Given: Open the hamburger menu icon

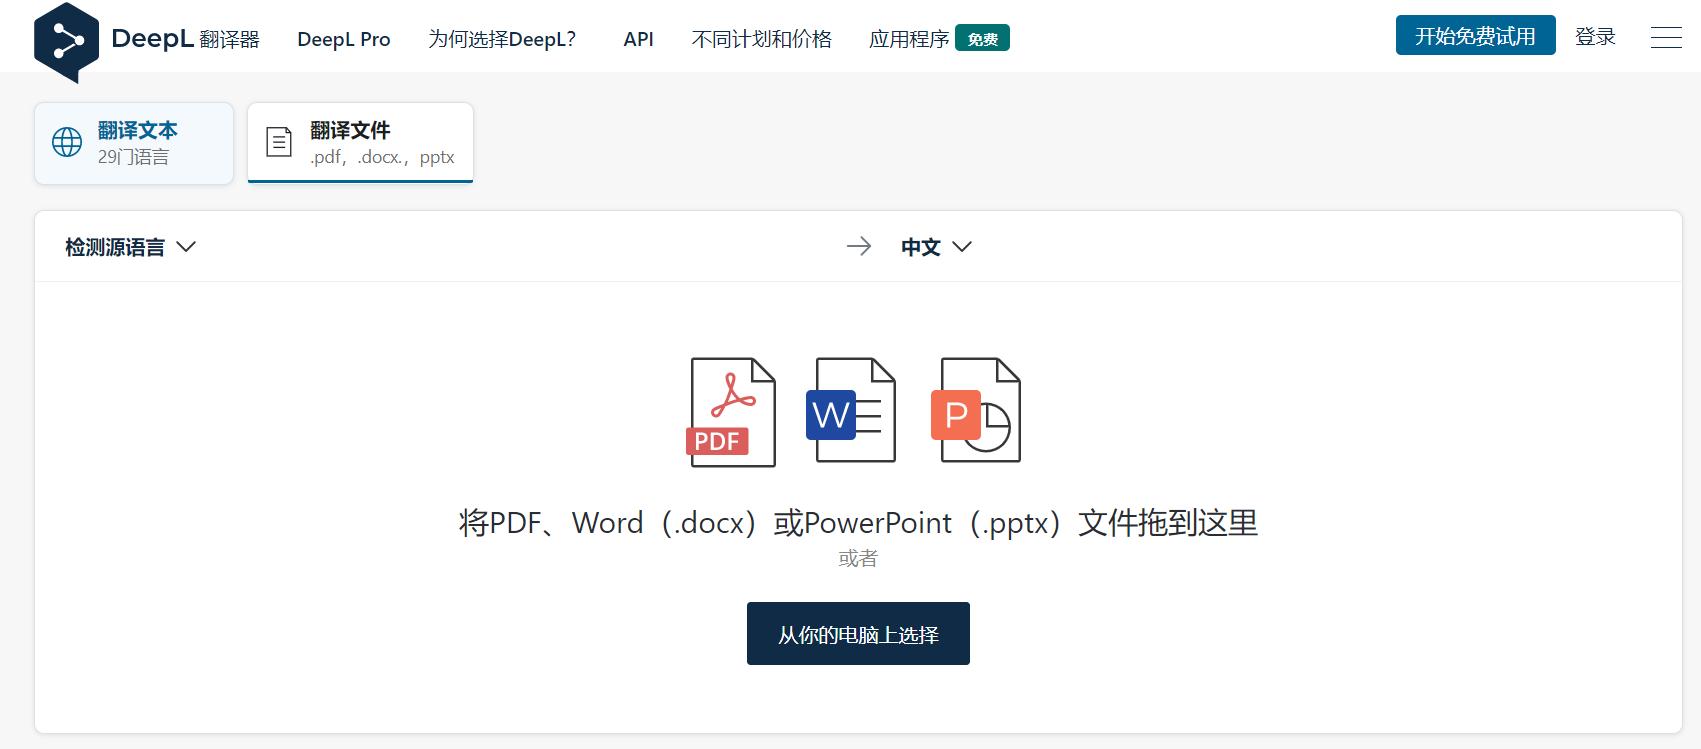Looking at the screenshot, I should click(1665, 38).
